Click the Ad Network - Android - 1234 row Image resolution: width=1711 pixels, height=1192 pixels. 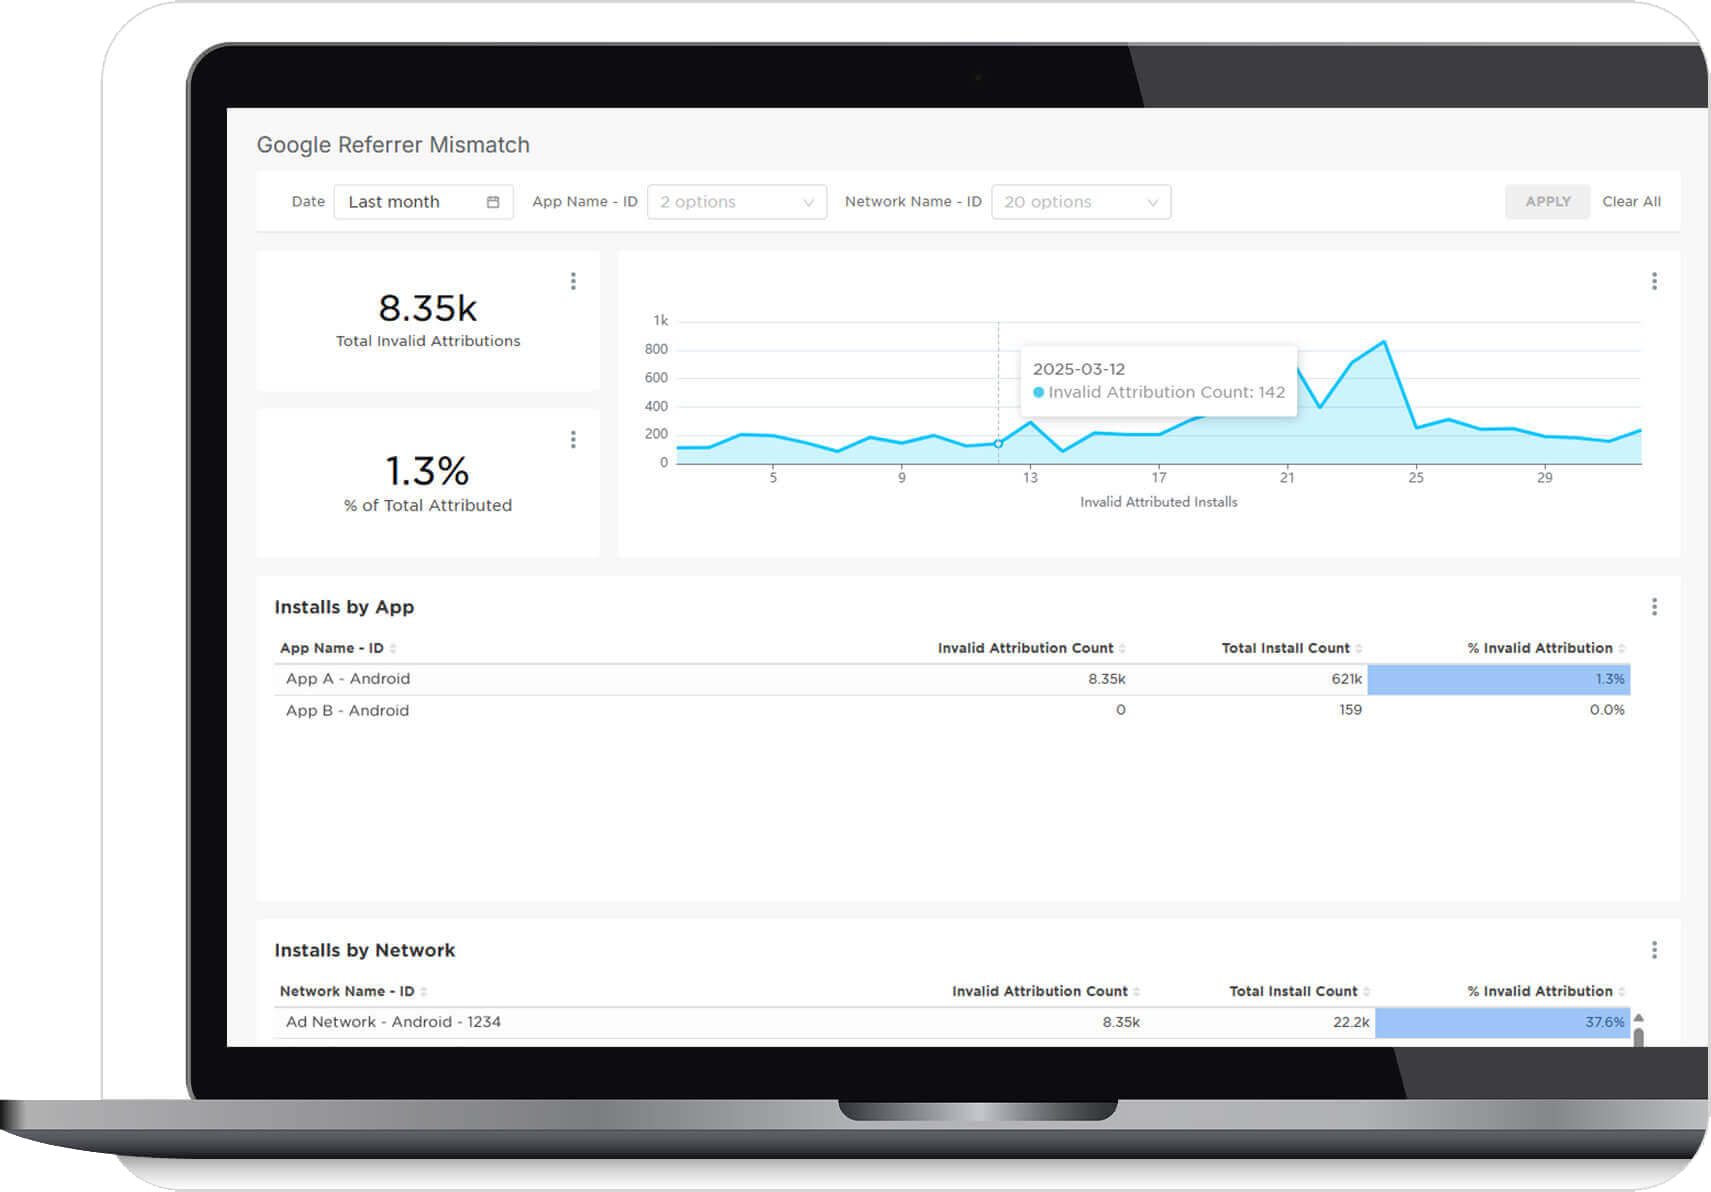393,1022
